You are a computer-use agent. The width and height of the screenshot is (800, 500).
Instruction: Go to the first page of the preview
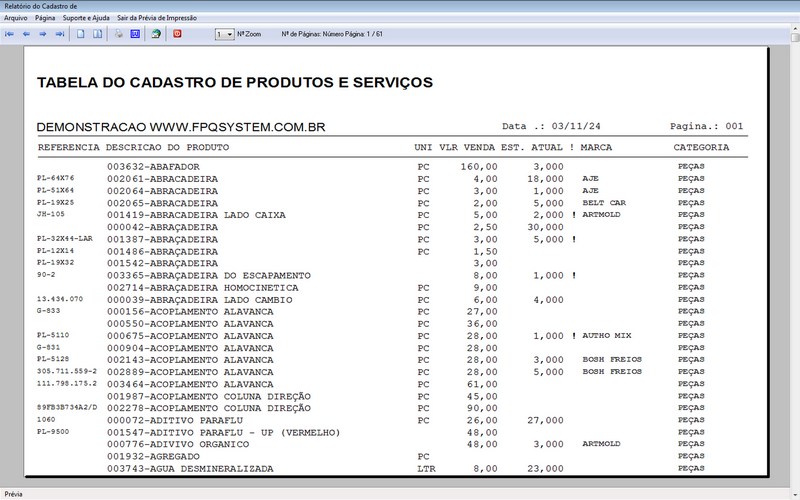coord(9,34)
